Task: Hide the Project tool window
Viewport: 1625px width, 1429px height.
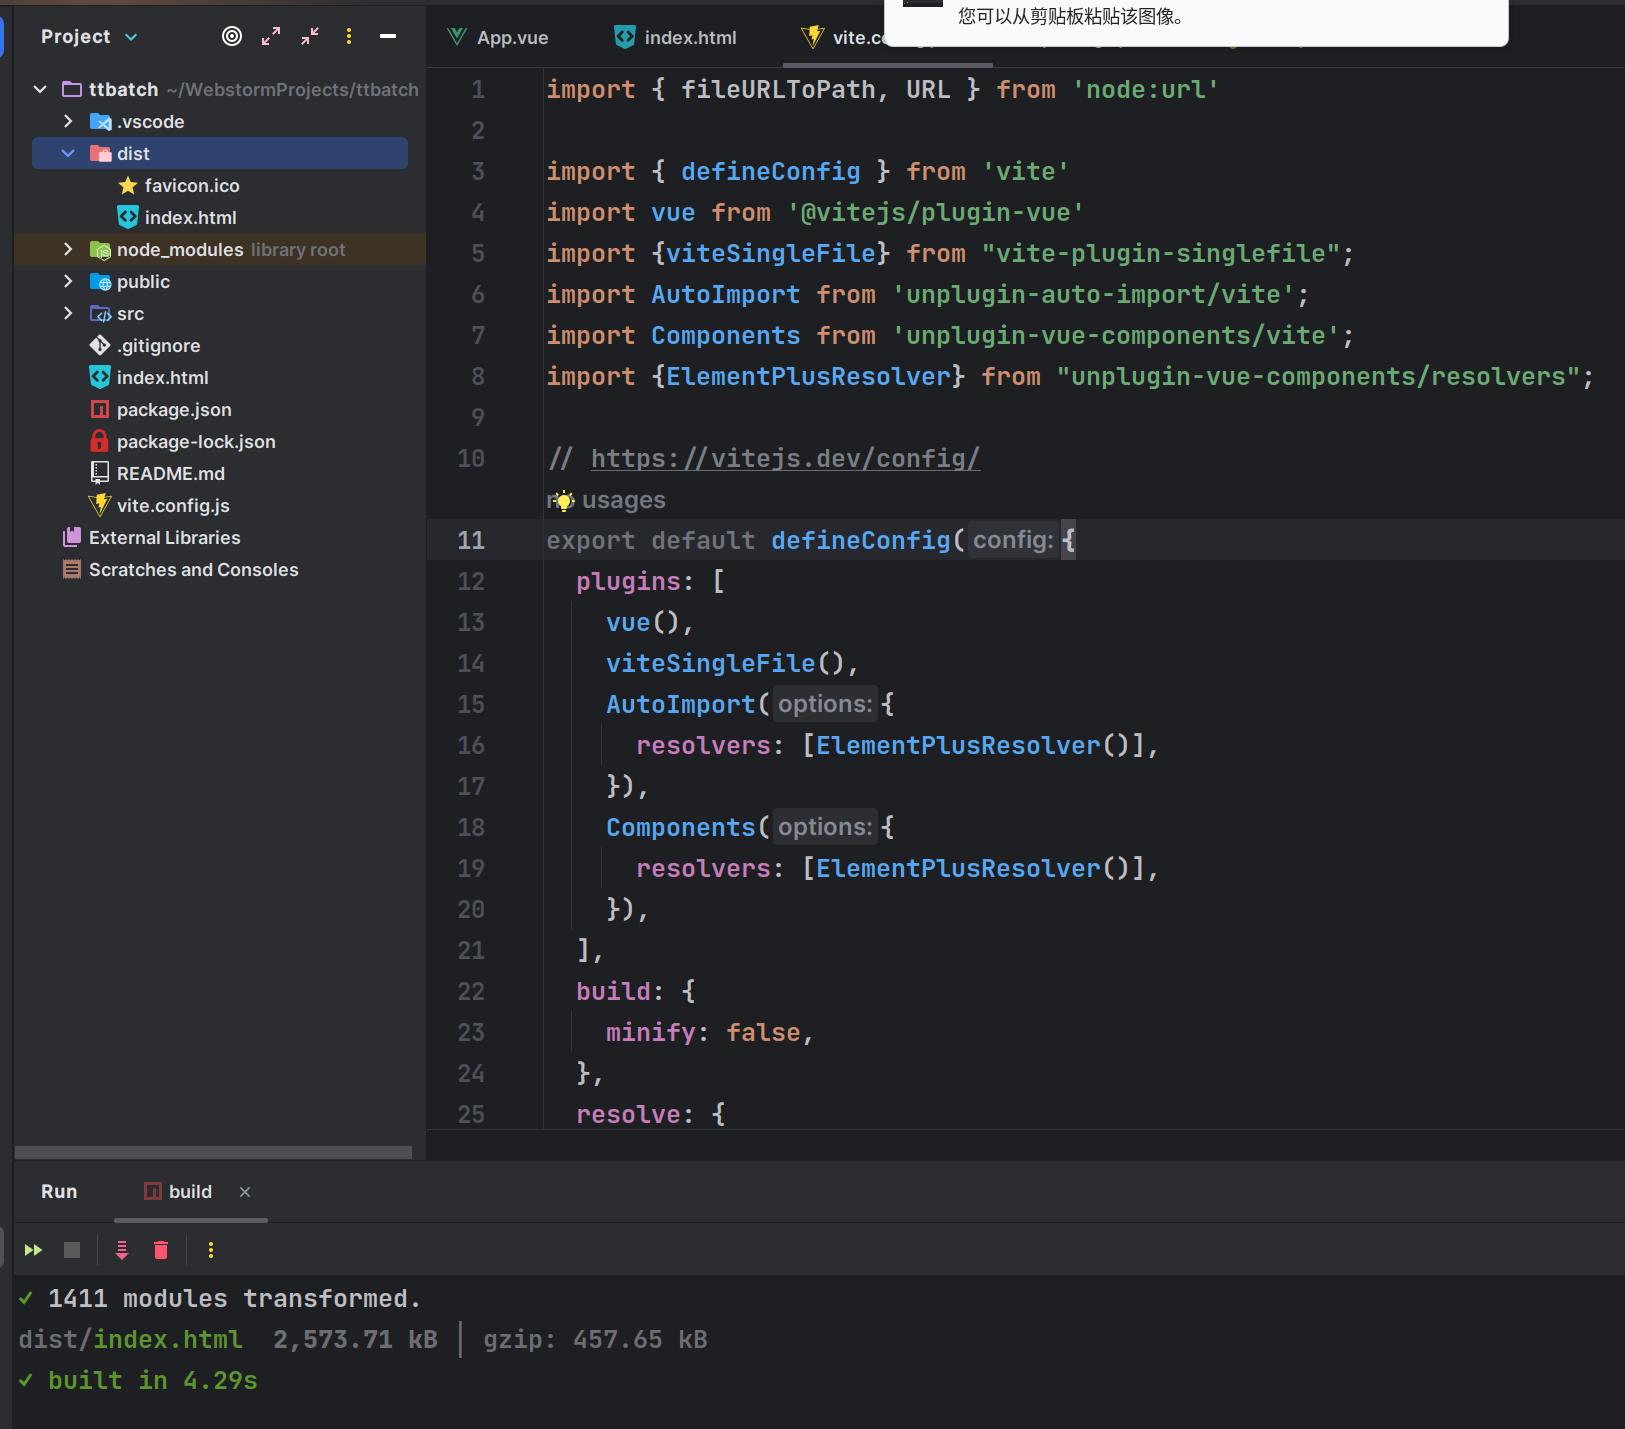Action: pos(388,37)
